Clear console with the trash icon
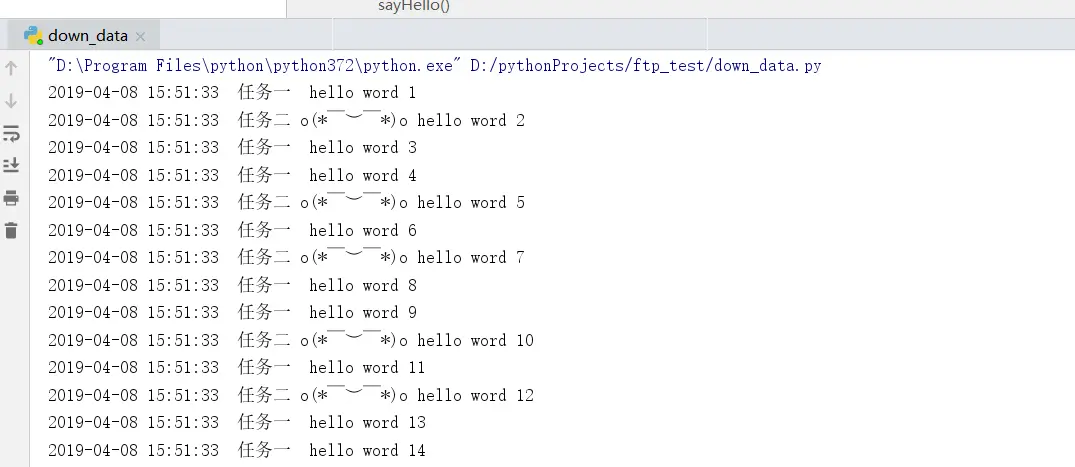Screen dimensions: 1075x467 (11, 230)
